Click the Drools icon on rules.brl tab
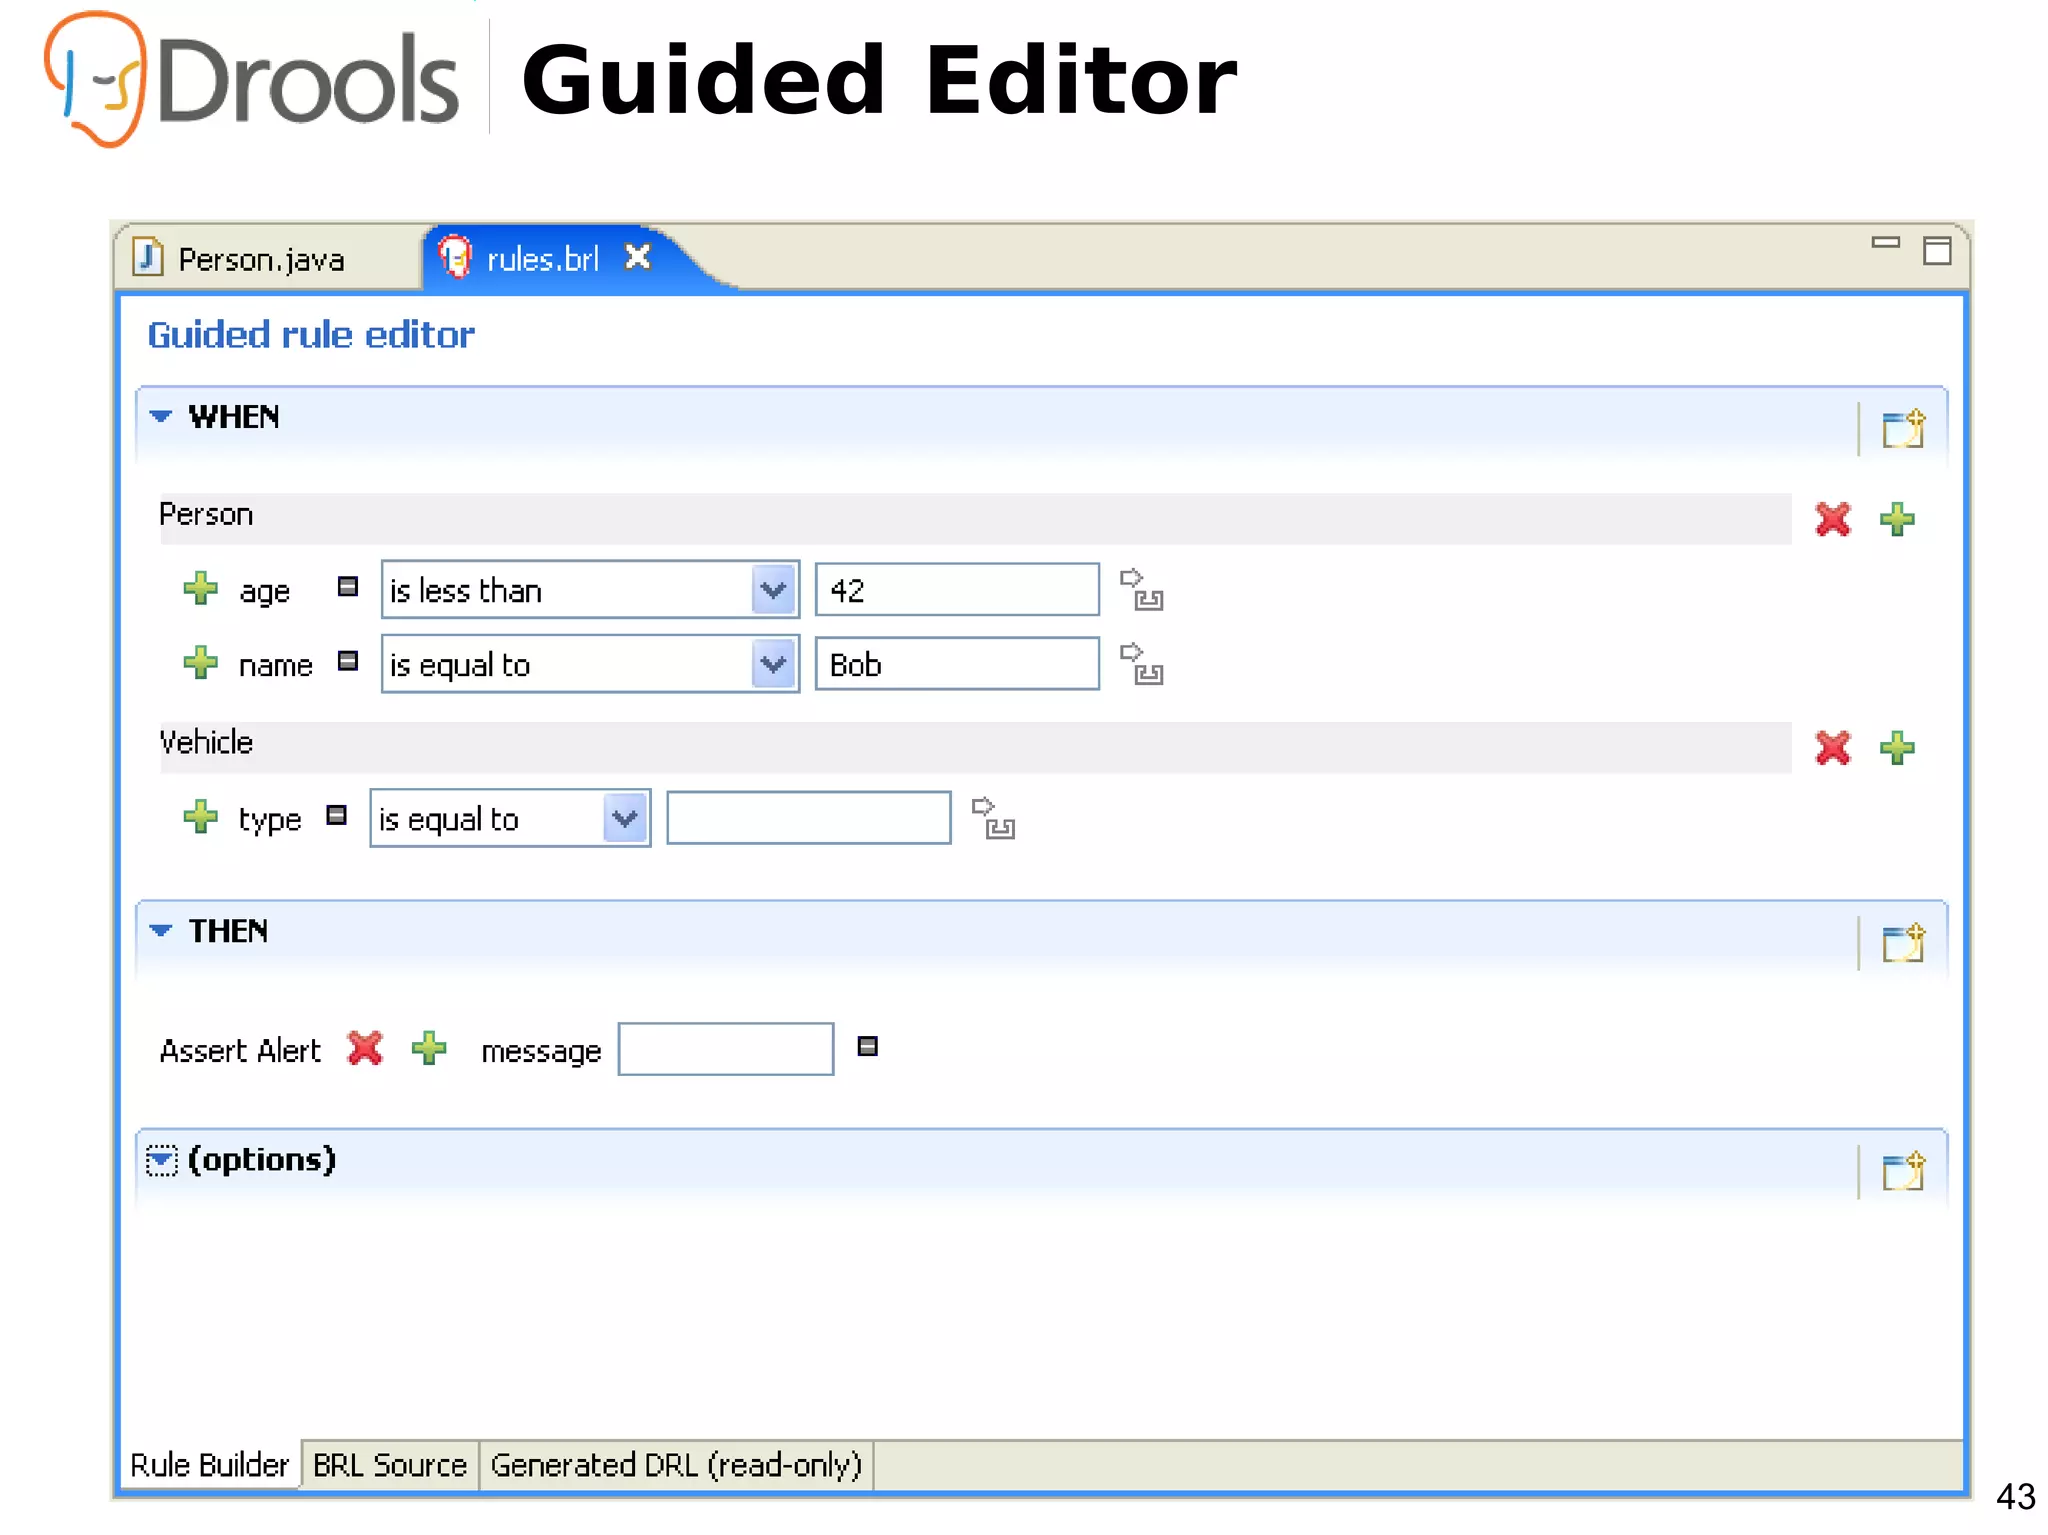The height and width of the screenshot is (1535, 2048). pos(455,257)
